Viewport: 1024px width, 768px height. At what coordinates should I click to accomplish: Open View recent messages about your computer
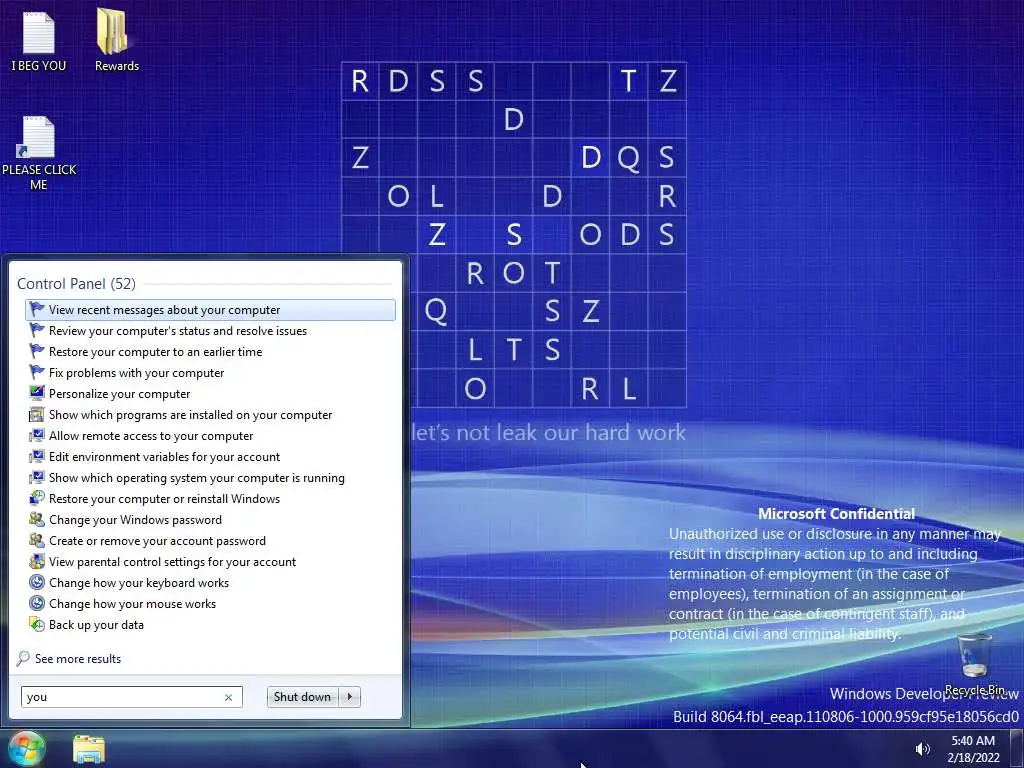pyautogui.click(x=210, y=310)
